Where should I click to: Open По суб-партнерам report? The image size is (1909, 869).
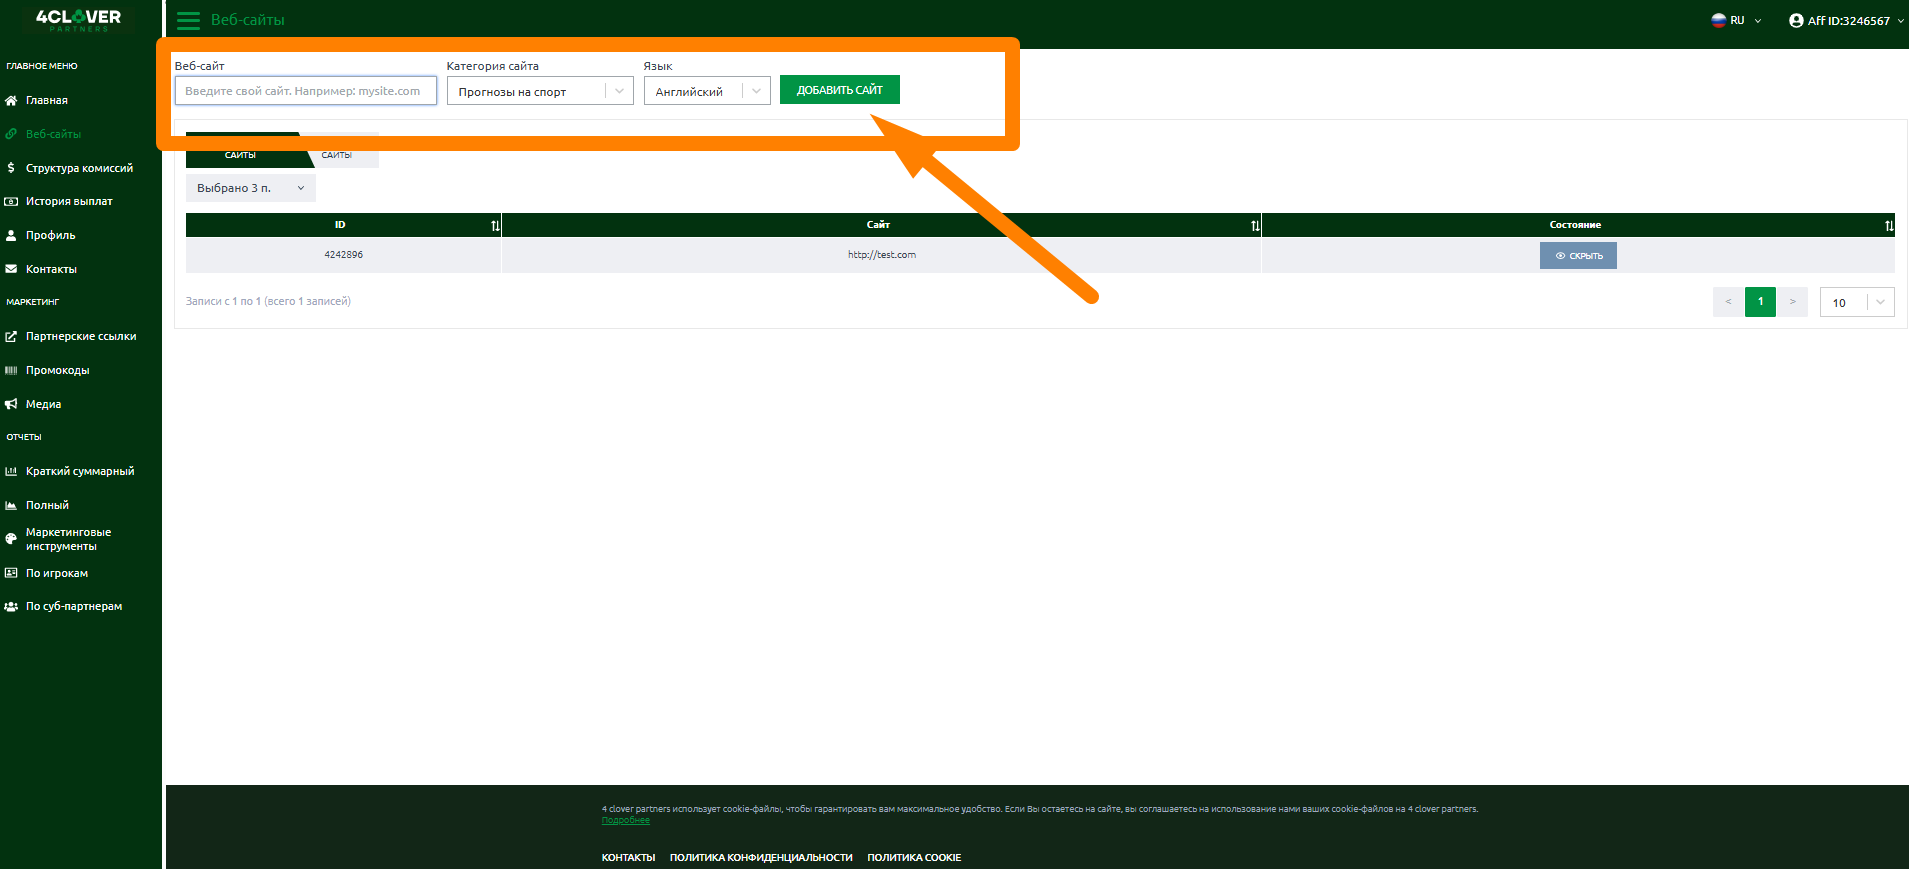tap(74, 606)
